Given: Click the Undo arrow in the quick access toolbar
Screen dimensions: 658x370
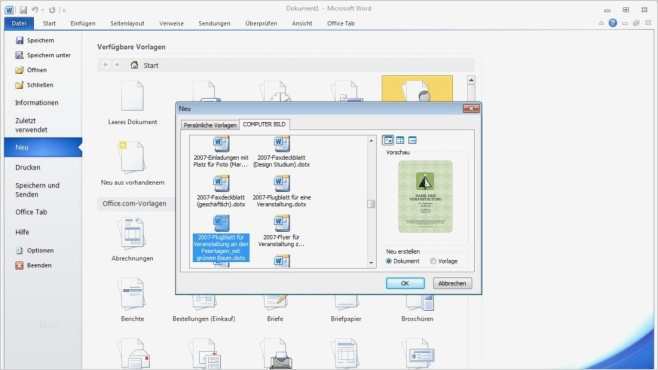Looking at the screenshot, I should [35, 10].
